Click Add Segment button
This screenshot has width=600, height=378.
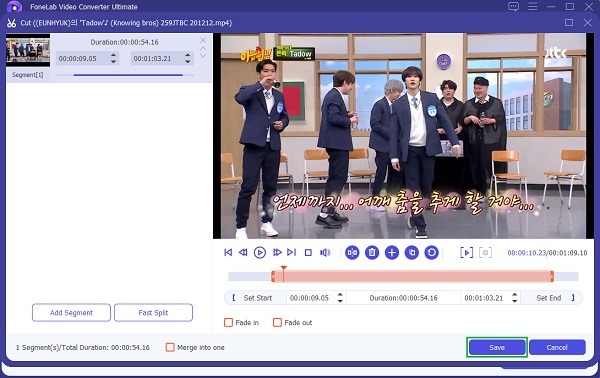[71, 313]
